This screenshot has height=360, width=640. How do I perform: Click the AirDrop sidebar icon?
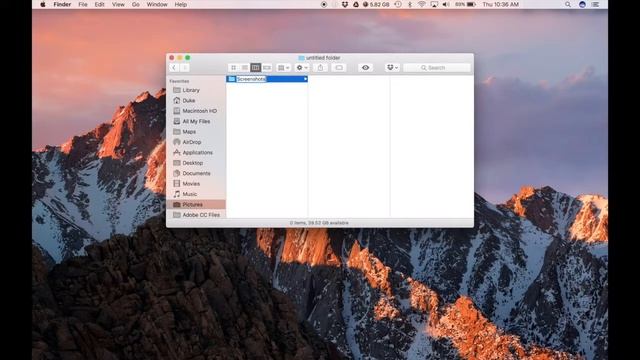177,142
